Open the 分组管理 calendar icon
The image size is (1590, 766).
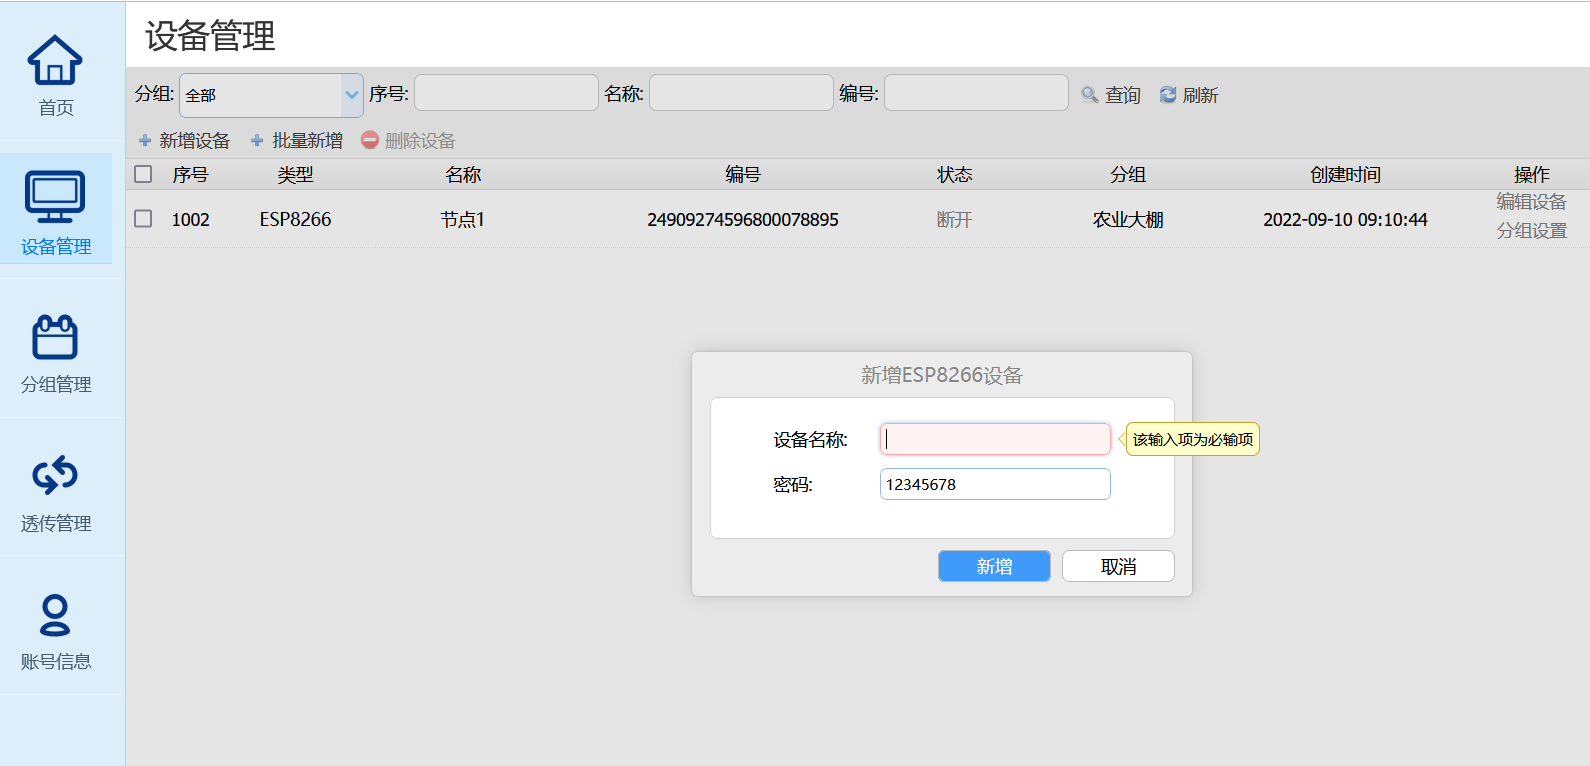click(x=55, y=337)
